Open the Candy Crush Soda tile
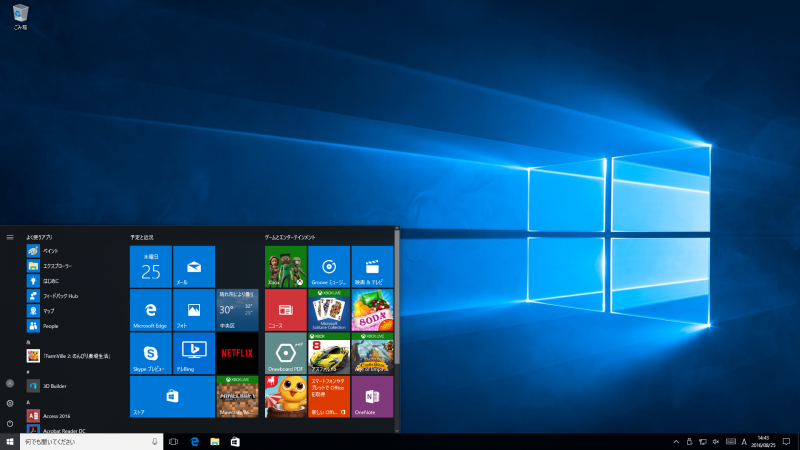Viewport: 800px width, 450px height. click(372, 310)
